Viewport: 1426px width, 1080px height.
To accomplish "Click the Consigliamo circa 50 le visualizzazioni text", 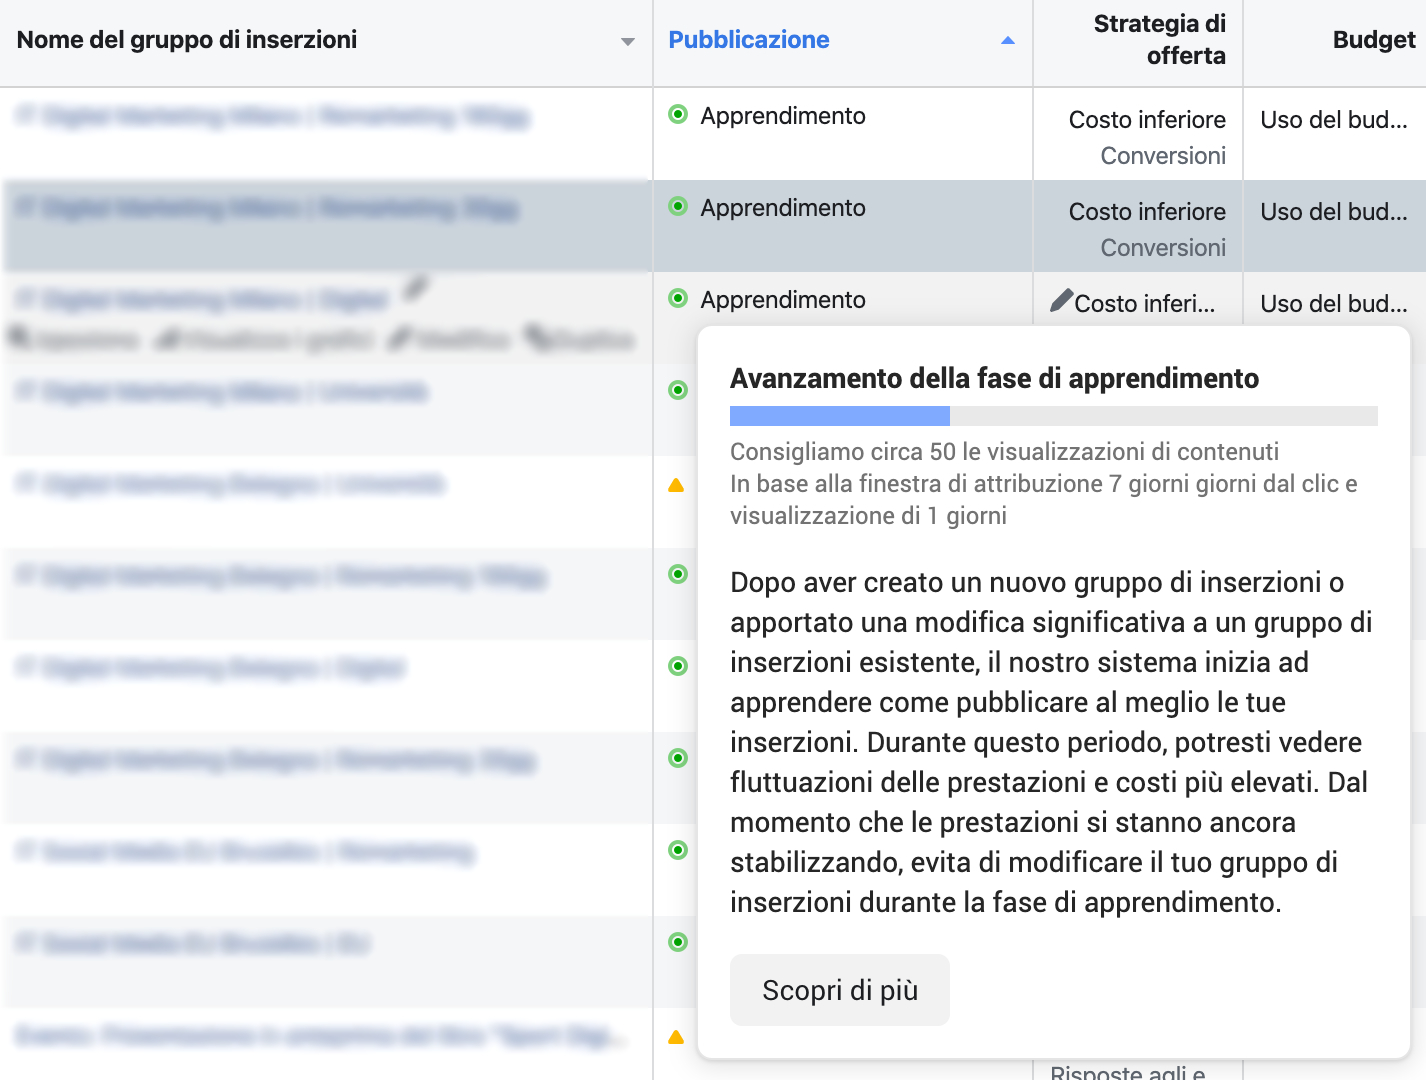I will click(1004, 452).
